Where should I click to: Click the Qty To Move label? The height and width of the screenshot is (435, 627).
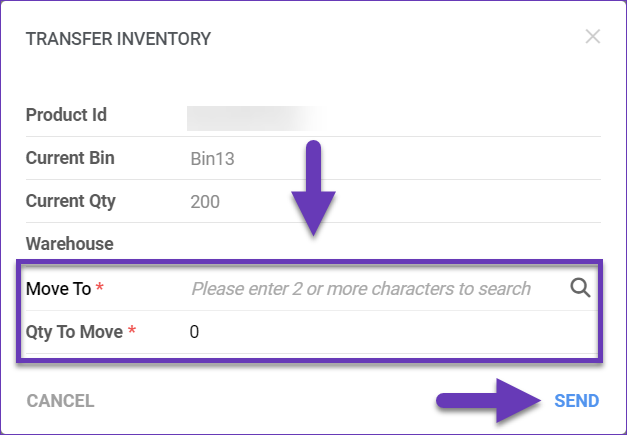coord(72,331)
